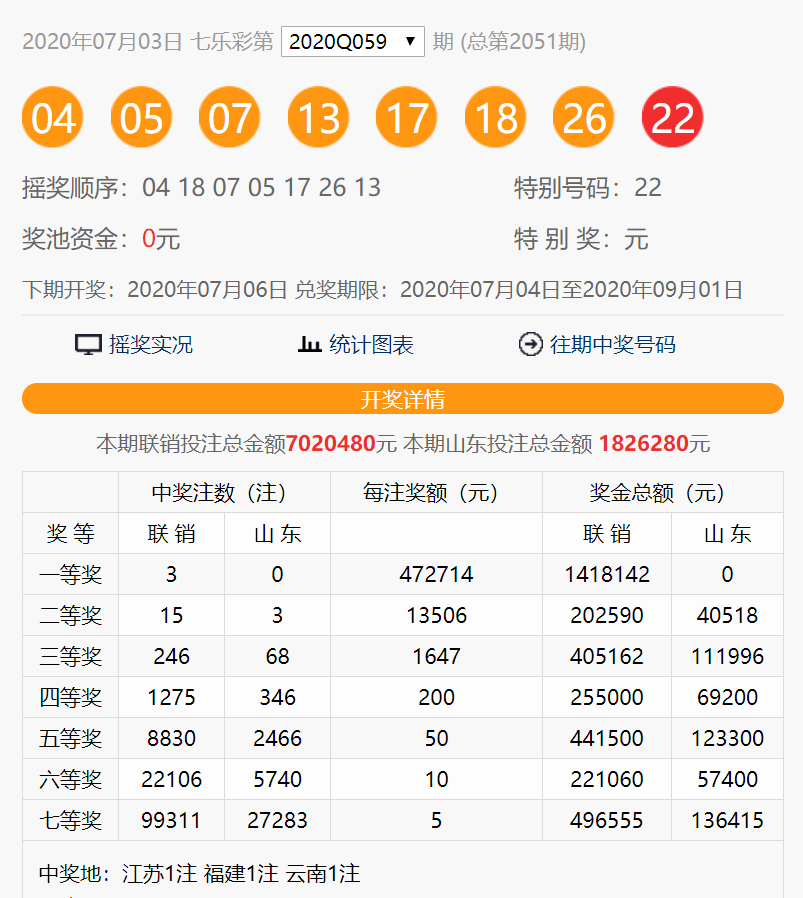Open the 摇奖实况 link

click(151, 345)
